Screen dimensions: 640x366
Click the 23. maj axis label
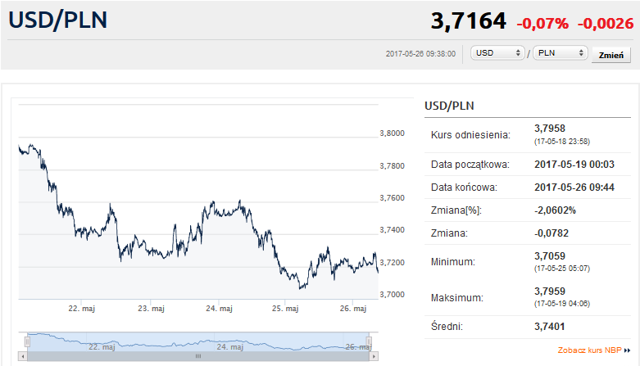coord(151,308)
